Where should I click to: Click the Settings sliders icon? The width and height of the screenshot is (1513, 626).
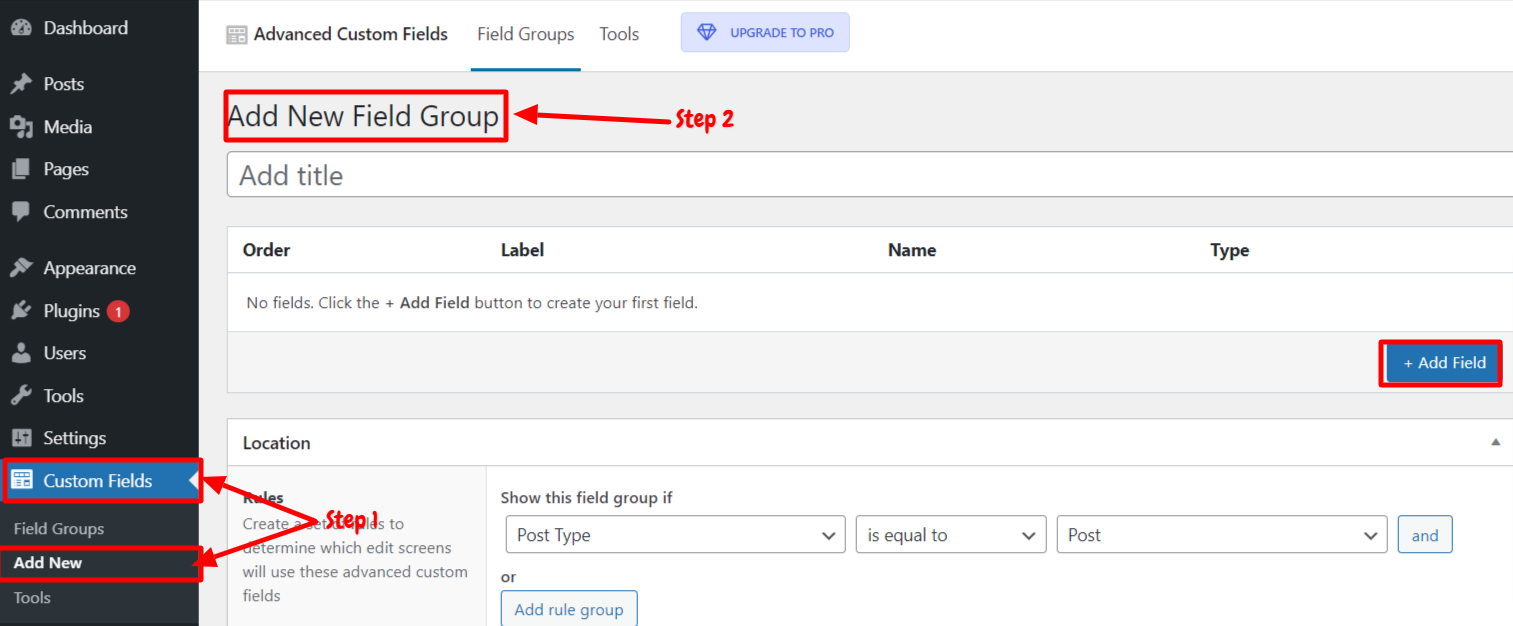[21, 438]
